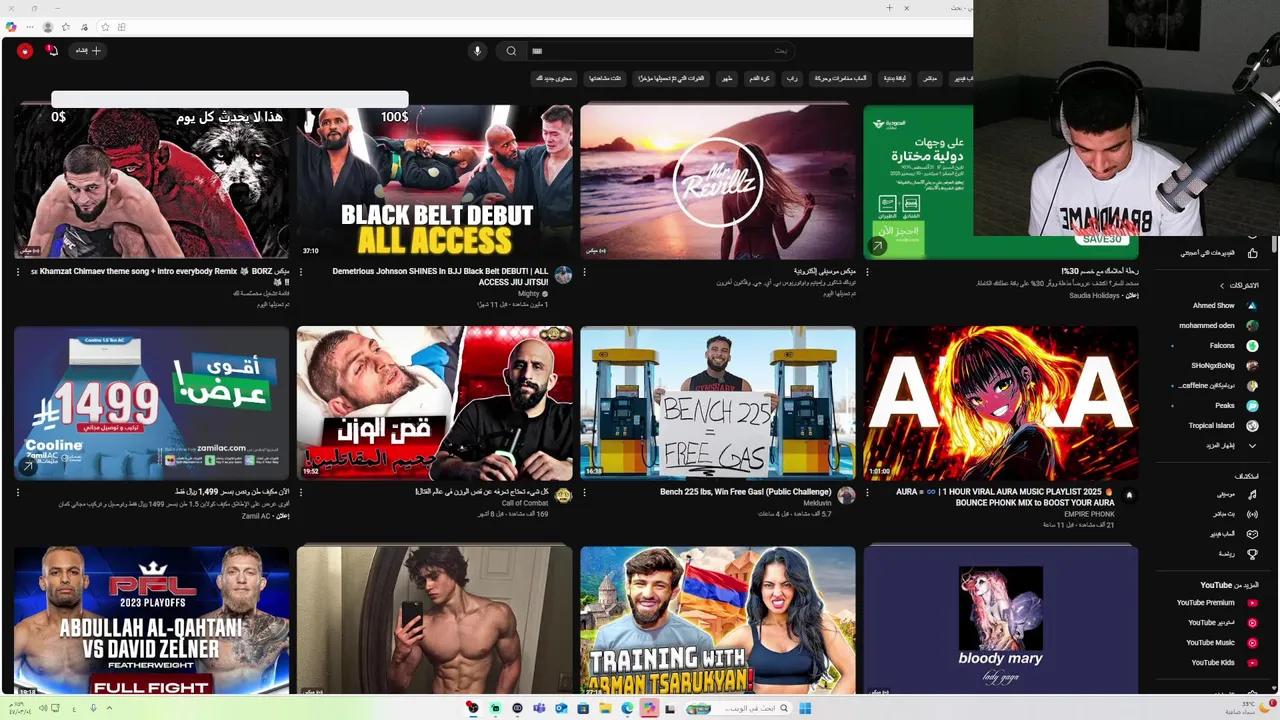The image size is (1280, 720).
Task: Click the Windows Start button
Action: point(805,708)
